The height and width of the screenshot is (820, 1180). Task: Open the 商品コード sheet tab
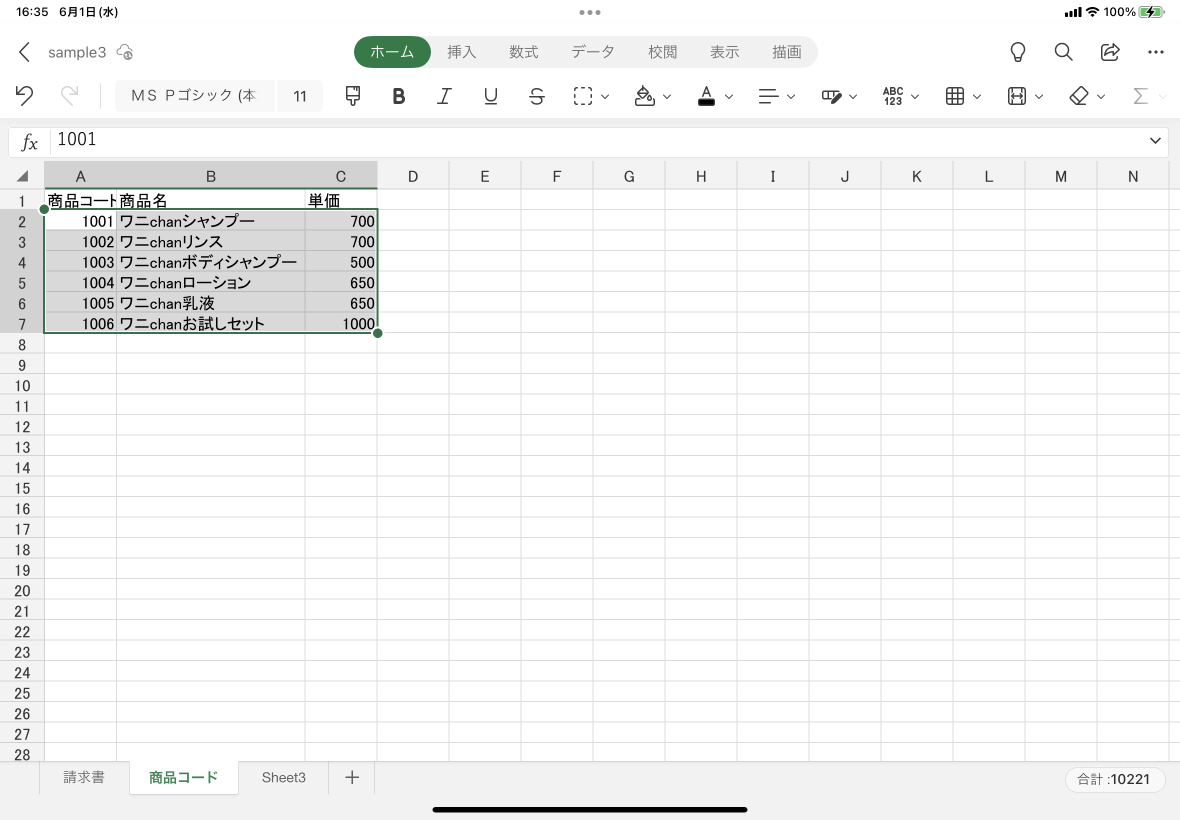[184, 777]
